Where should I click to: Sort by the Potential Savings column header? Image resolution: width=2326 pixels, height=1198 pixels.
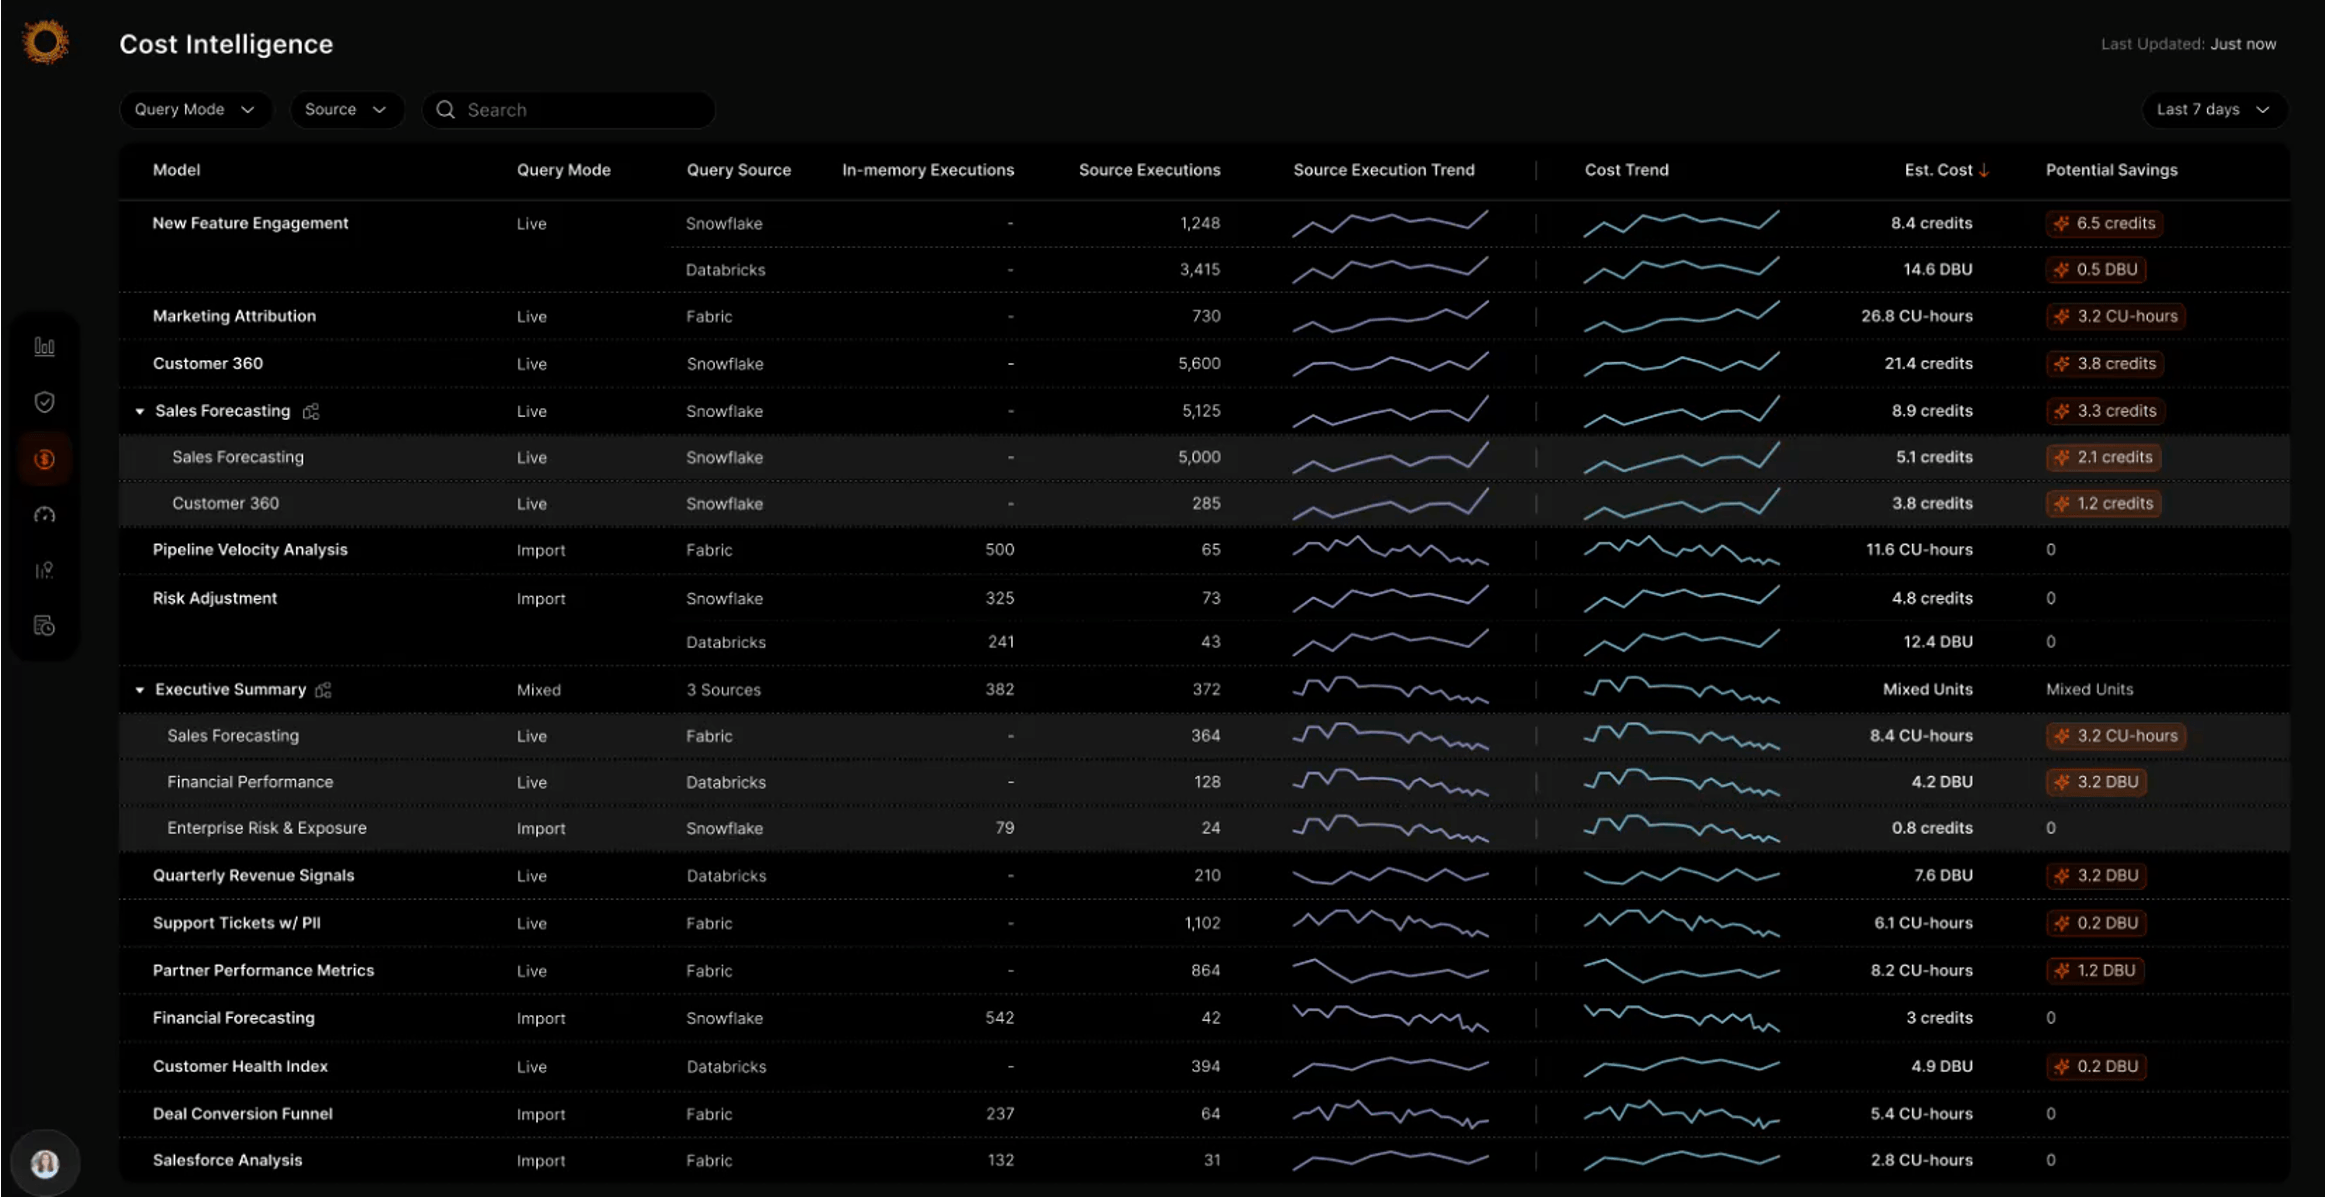(2112, 170)
